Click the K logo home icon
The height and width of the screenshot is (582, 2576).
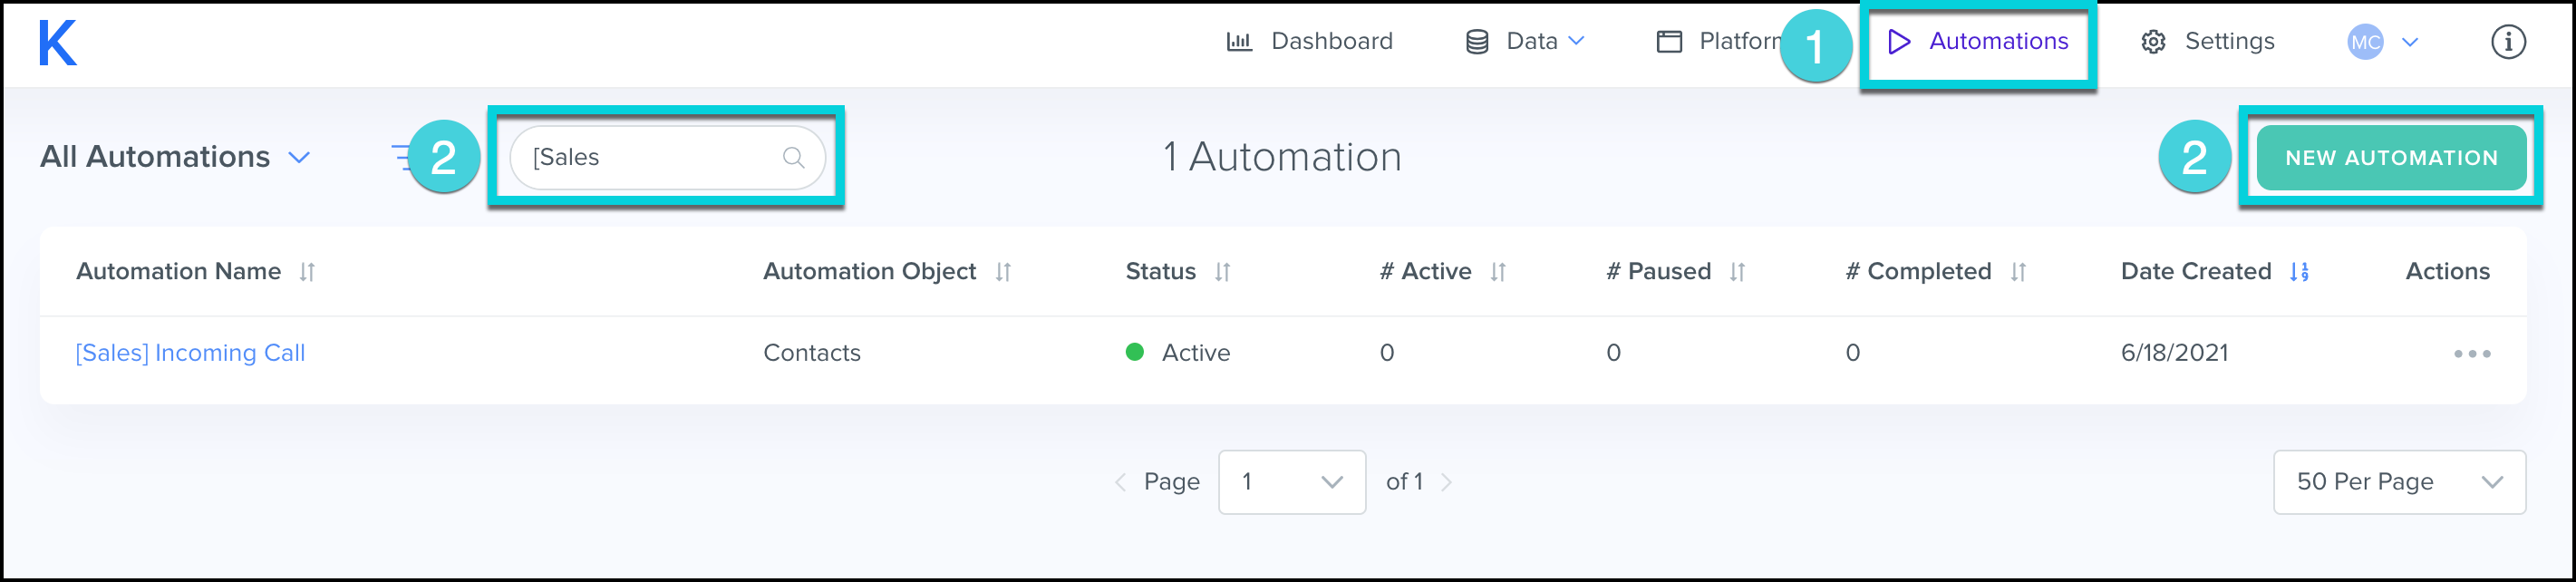tap(57, 43)
